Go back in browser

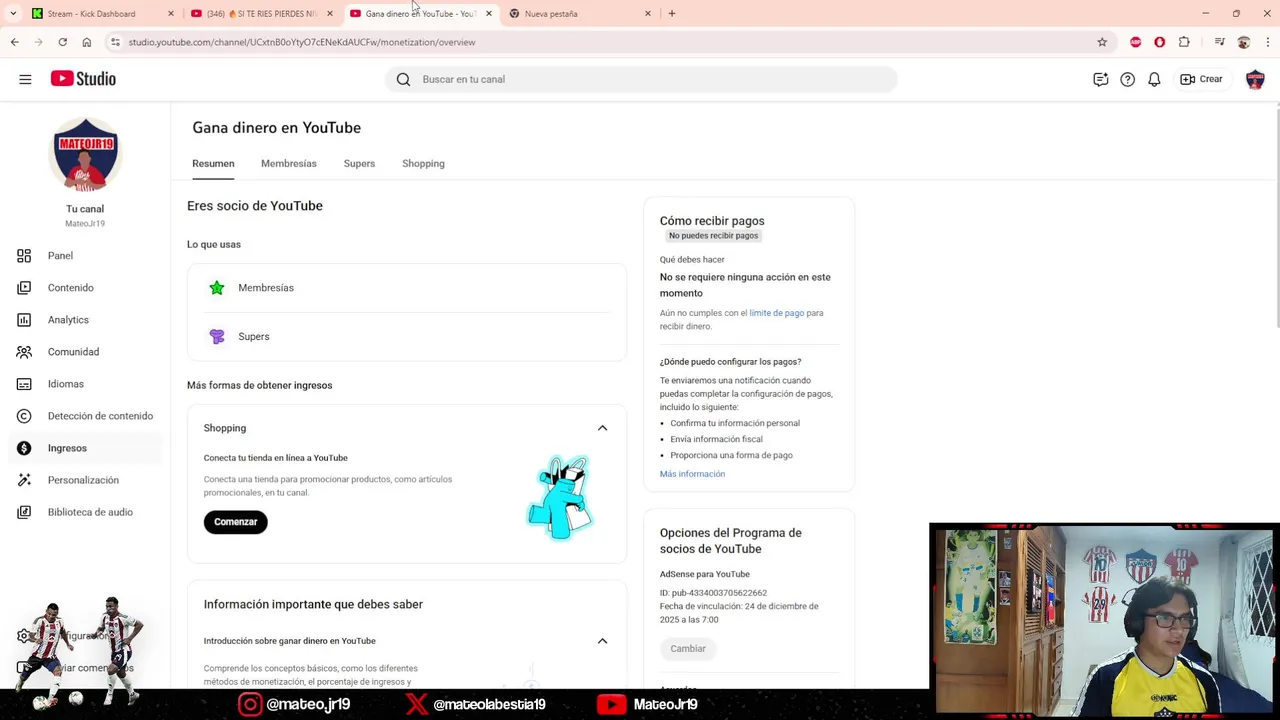14,42
